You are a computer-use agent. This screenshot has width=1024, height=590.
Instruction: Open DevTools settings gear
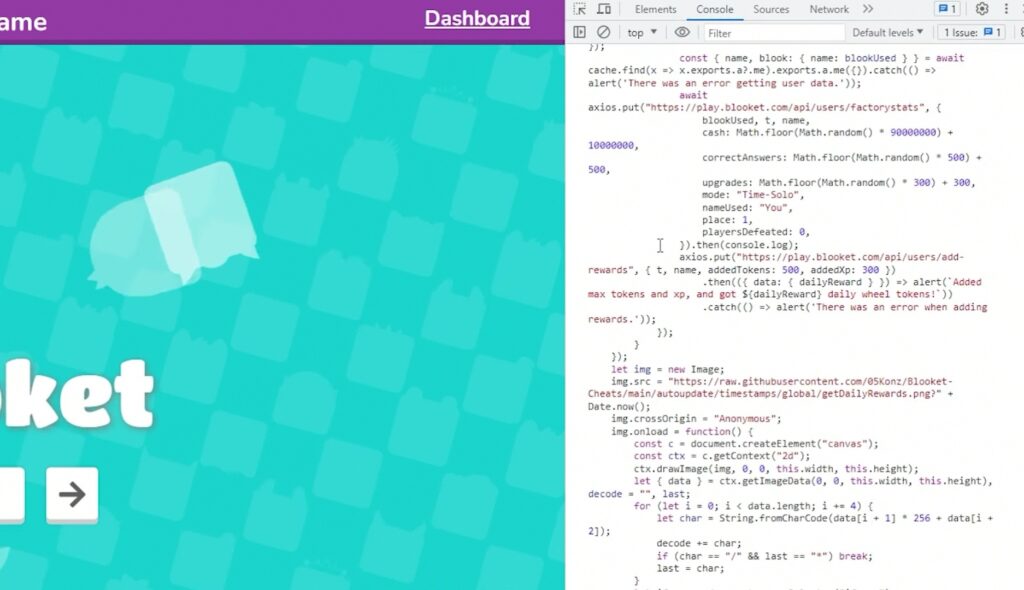coord(982,9)
